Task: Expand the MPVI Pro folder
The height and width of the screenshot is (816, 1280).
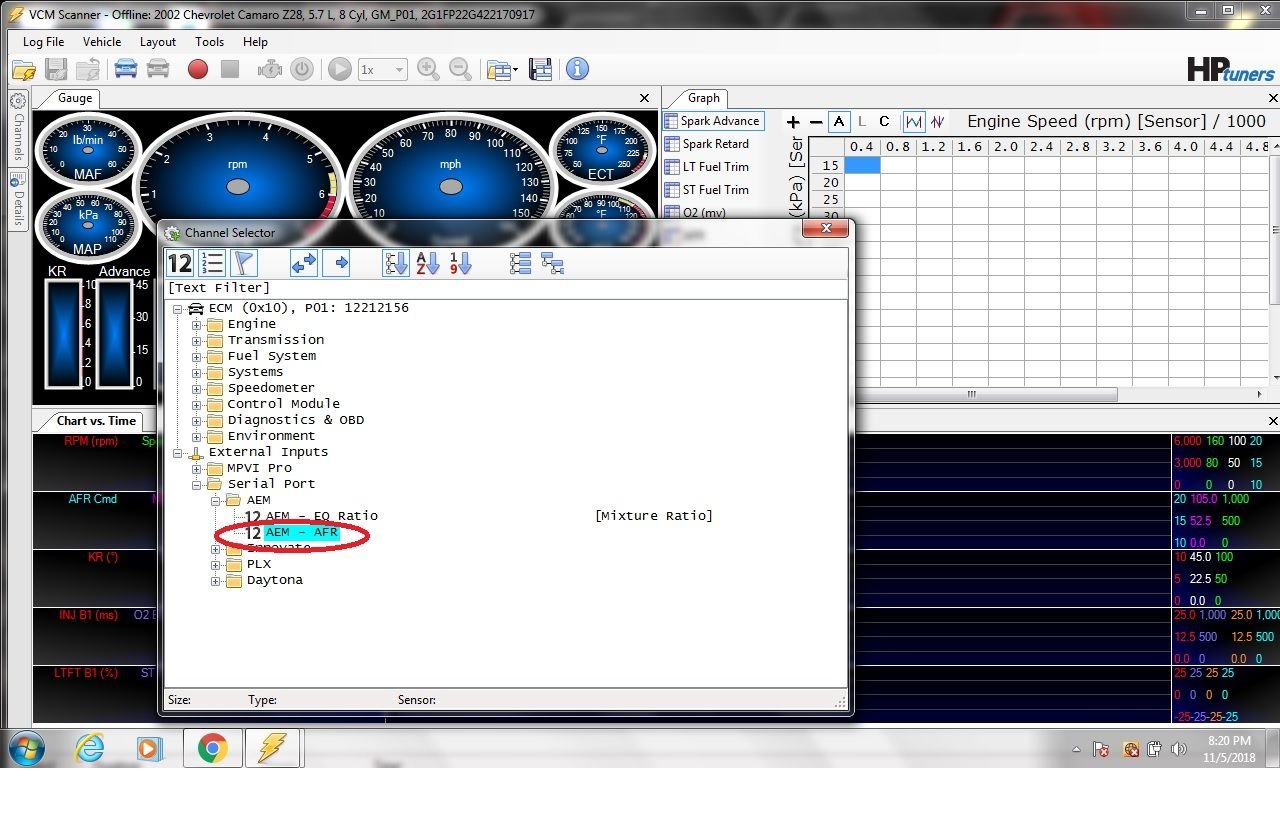Action: 197,469
